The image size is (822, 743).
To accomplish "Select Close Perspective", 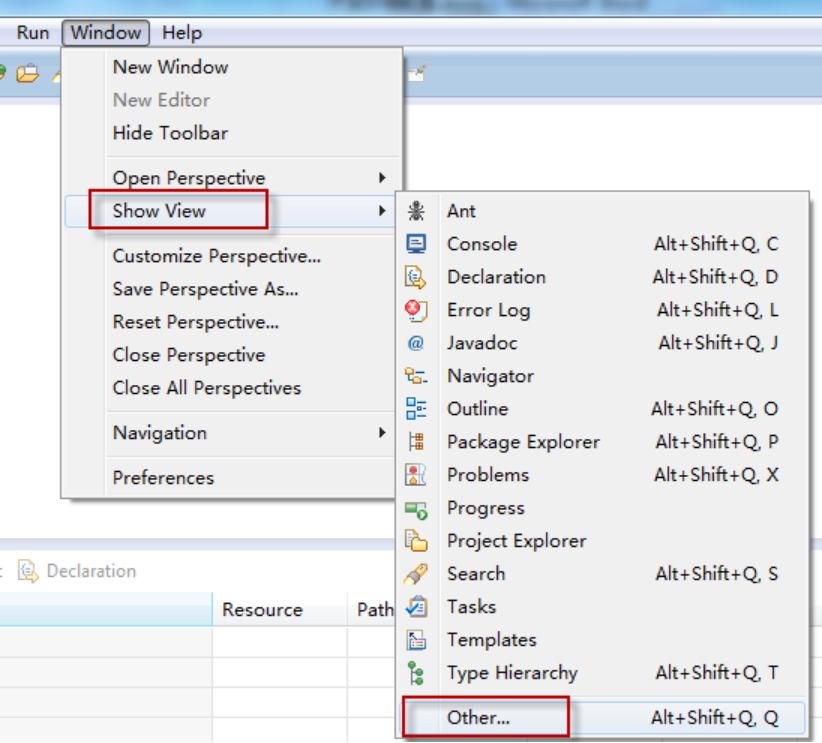I will click(231, 355).
